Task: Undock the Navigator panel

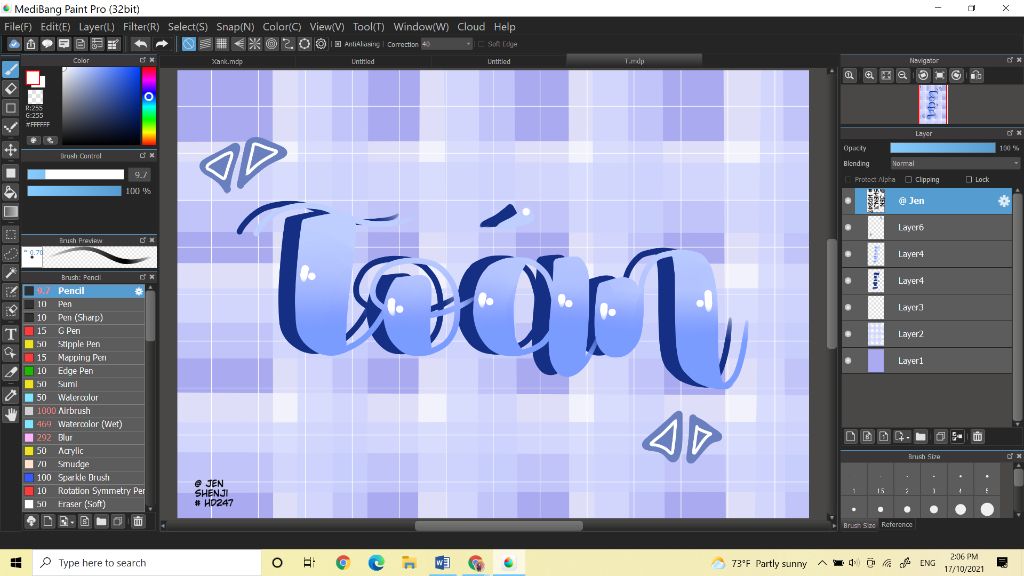Action: (1009, 60)
